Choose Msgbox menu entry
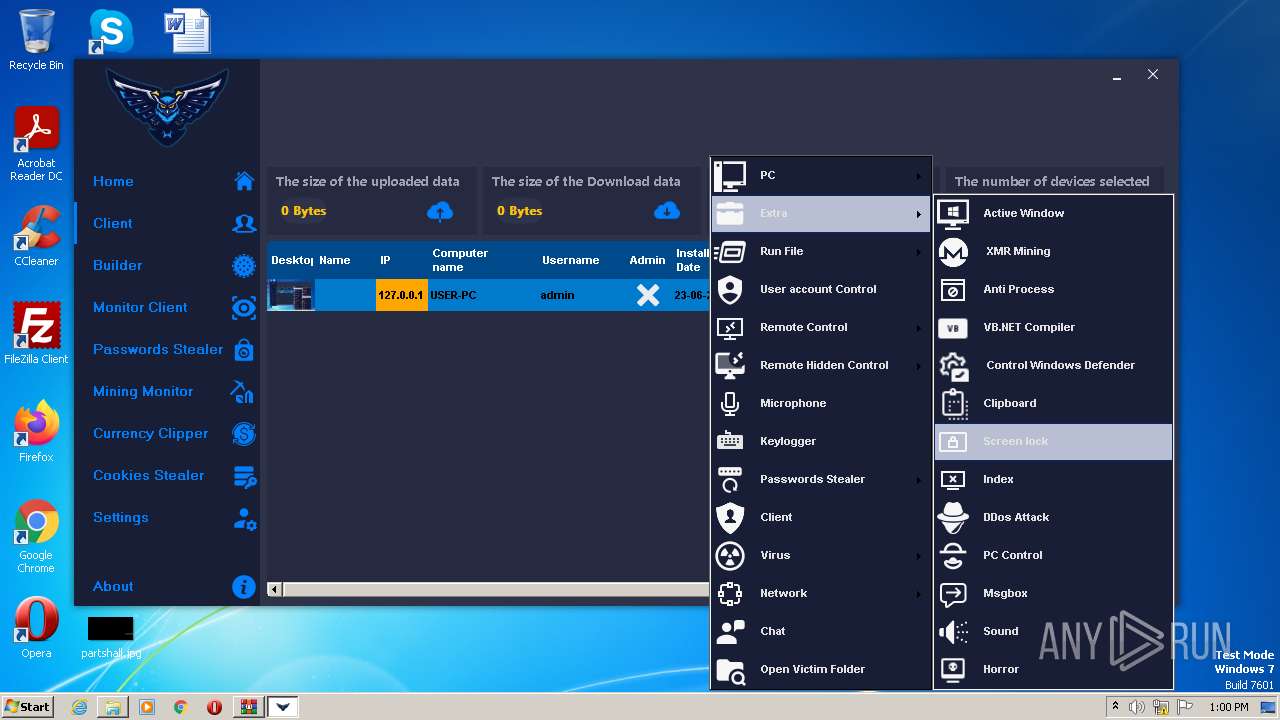Viewport: 1280px width, 720px height. tap(1053, 593)
